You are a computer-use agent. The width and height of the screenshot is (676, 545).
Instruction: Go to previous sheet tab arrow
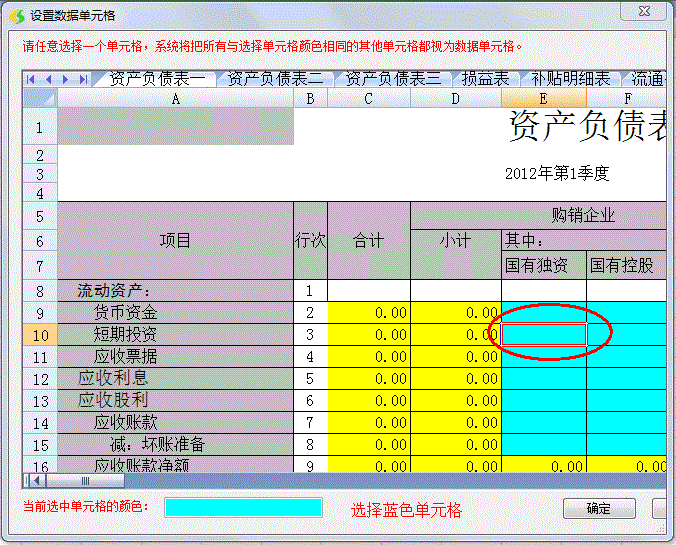(x=48, y=79)
